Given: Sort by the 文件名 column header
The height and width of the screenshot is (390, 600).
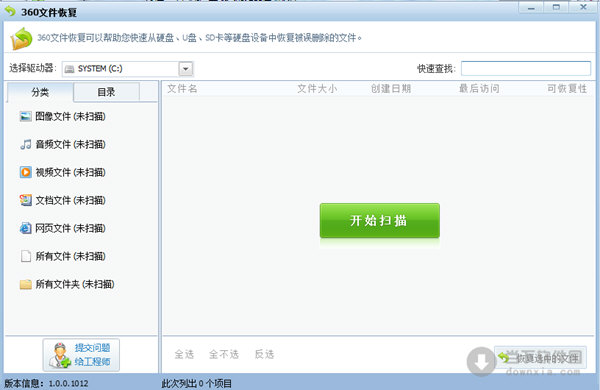Looking at the screenshot, I should click(182, 89).
